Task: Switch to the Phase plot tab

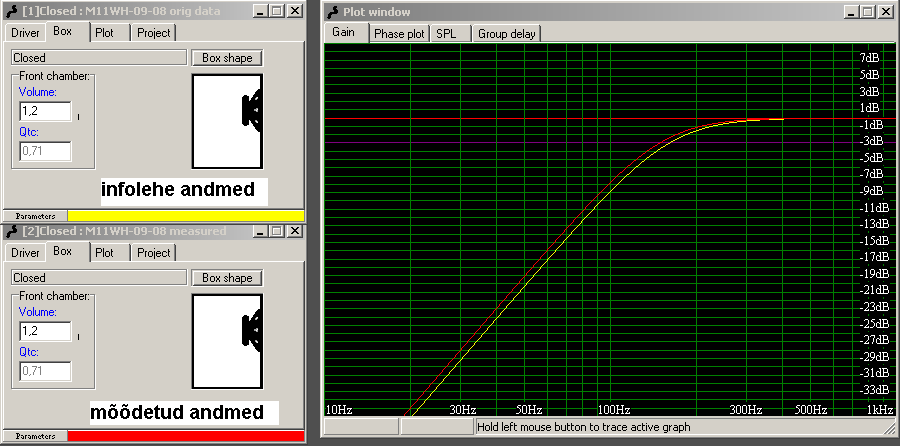Action: pyautogui.click(x=399, y=33)
